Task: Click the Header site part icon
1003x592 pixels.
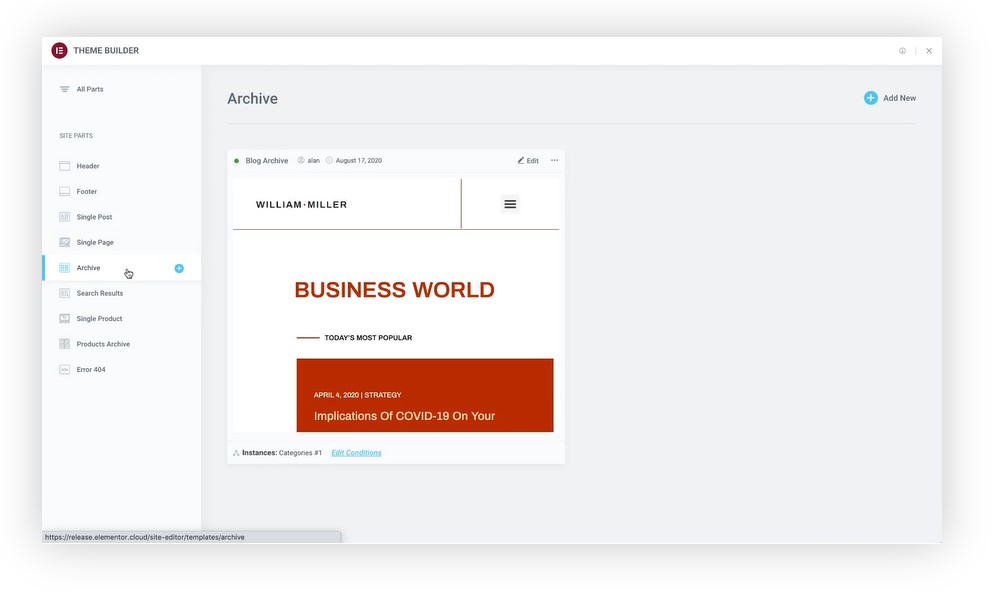Action: tap(65, 166)
